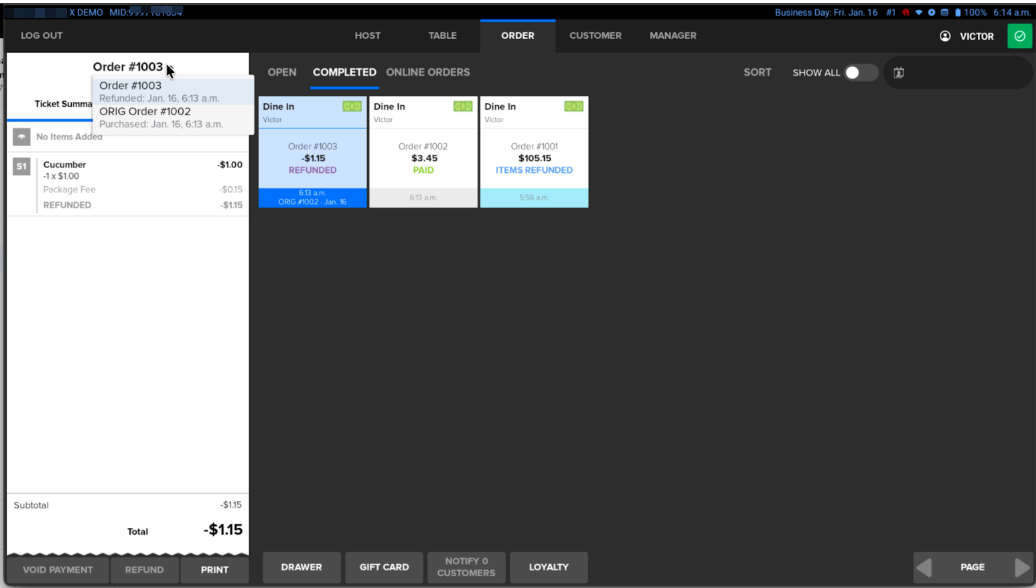Screen dimensions: 1036x588
Task: Click the GIFT CARD button
Action: point(384,567)
